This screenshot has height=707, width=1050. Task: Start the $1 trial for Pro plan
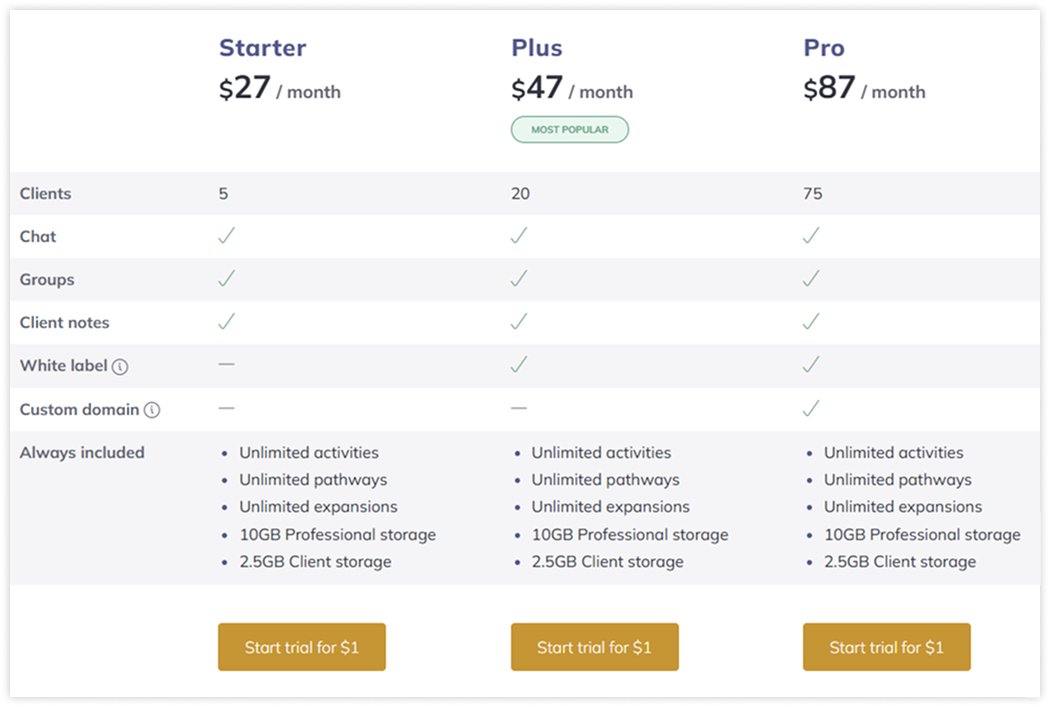[x=887, y=647]
